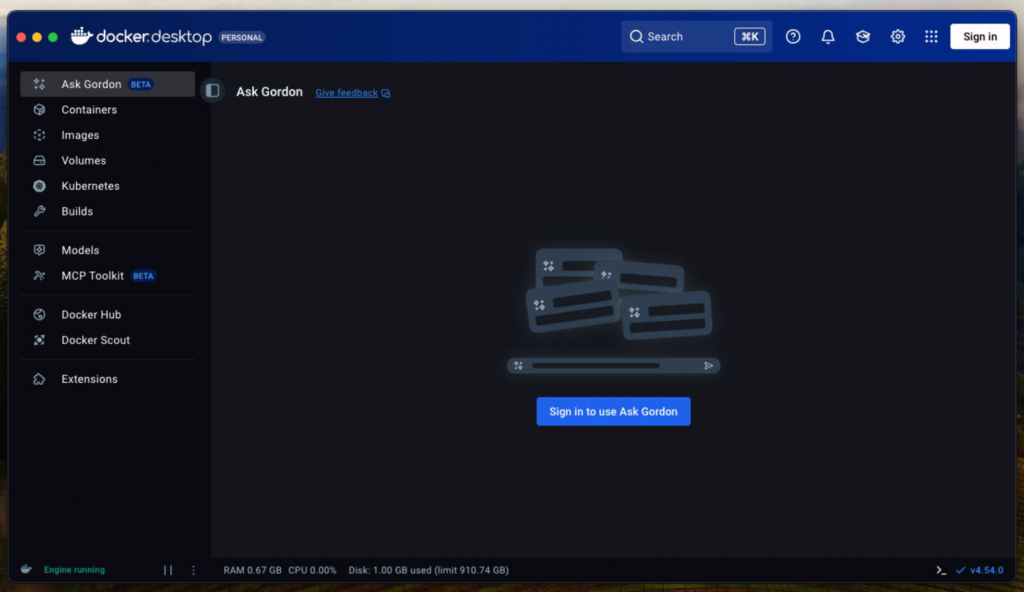
Task: Toggle sidebar collapse panel button
Action: [212, 91]
